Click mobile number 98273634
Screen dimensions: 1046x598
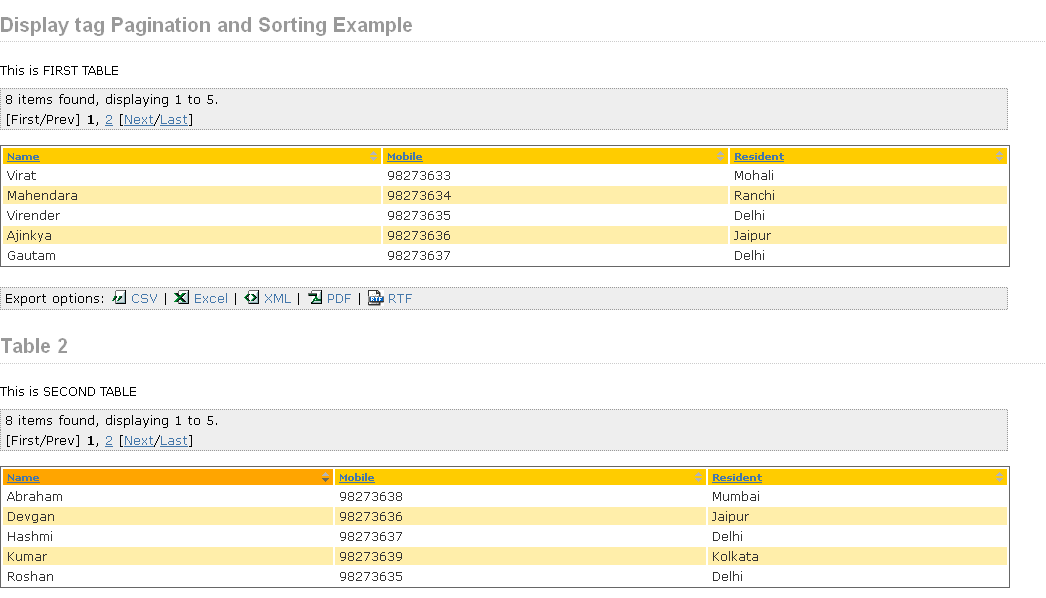419,196
